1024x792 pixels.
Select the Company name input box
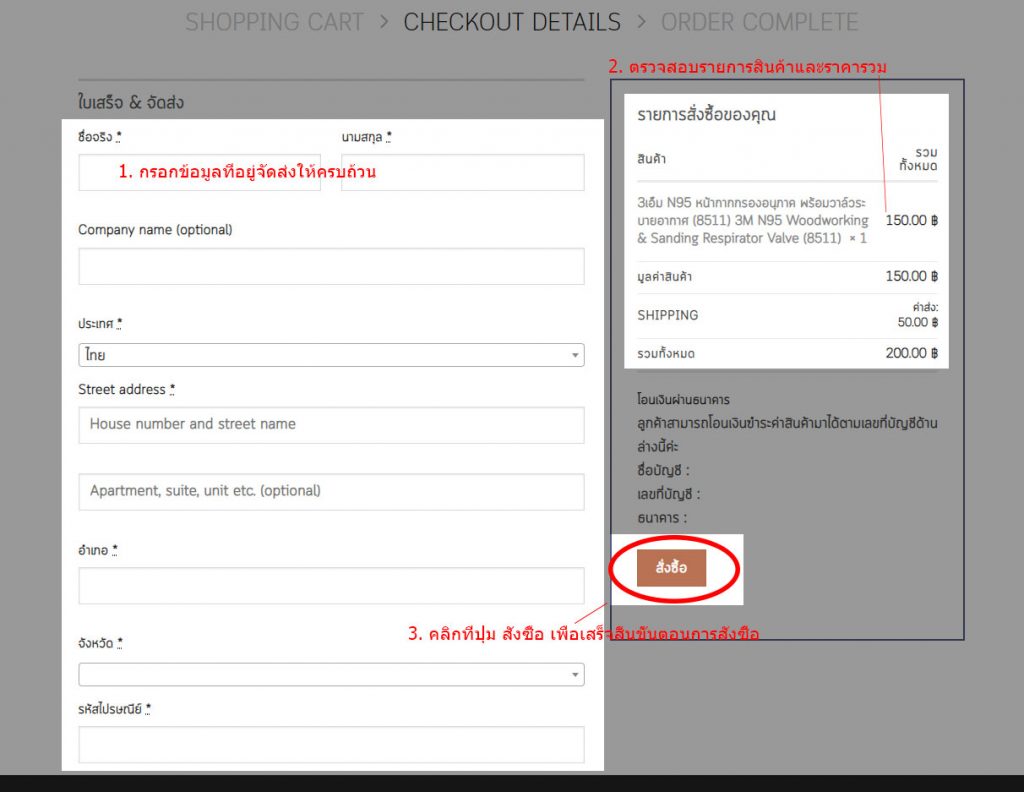click(331, 266)
